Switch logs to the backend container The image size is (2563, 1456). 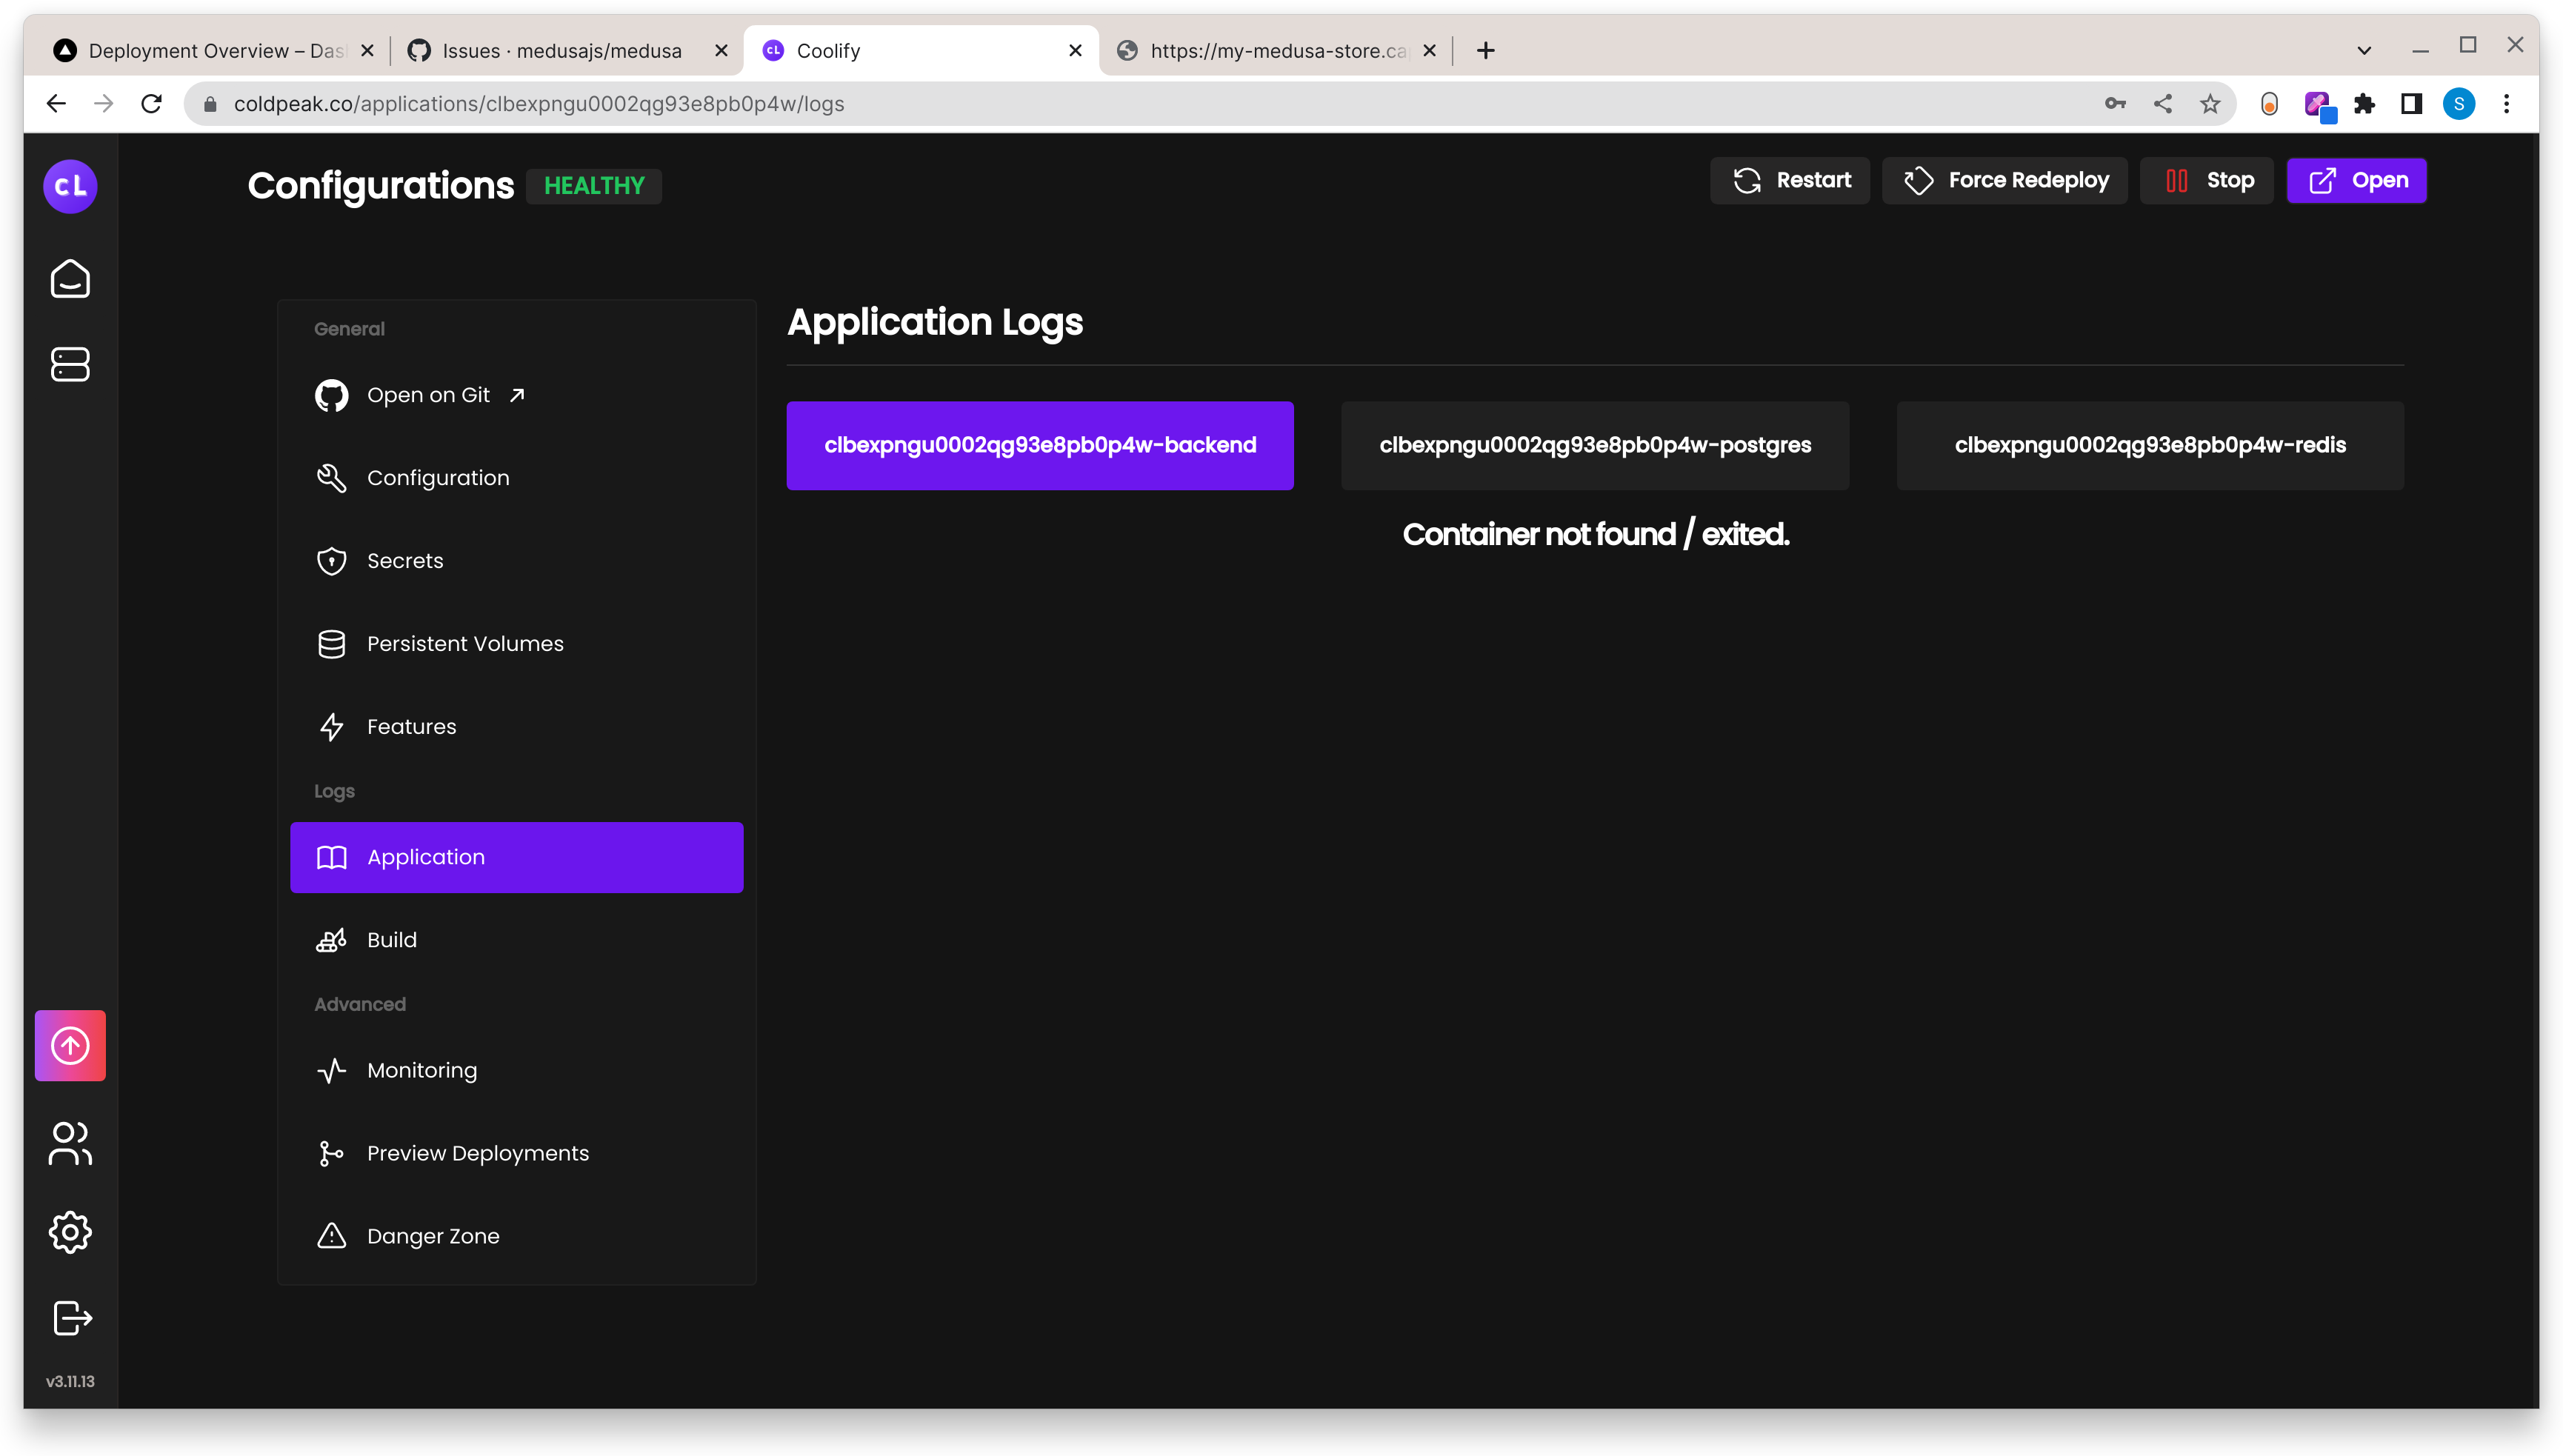click(x=1040, y=445)
